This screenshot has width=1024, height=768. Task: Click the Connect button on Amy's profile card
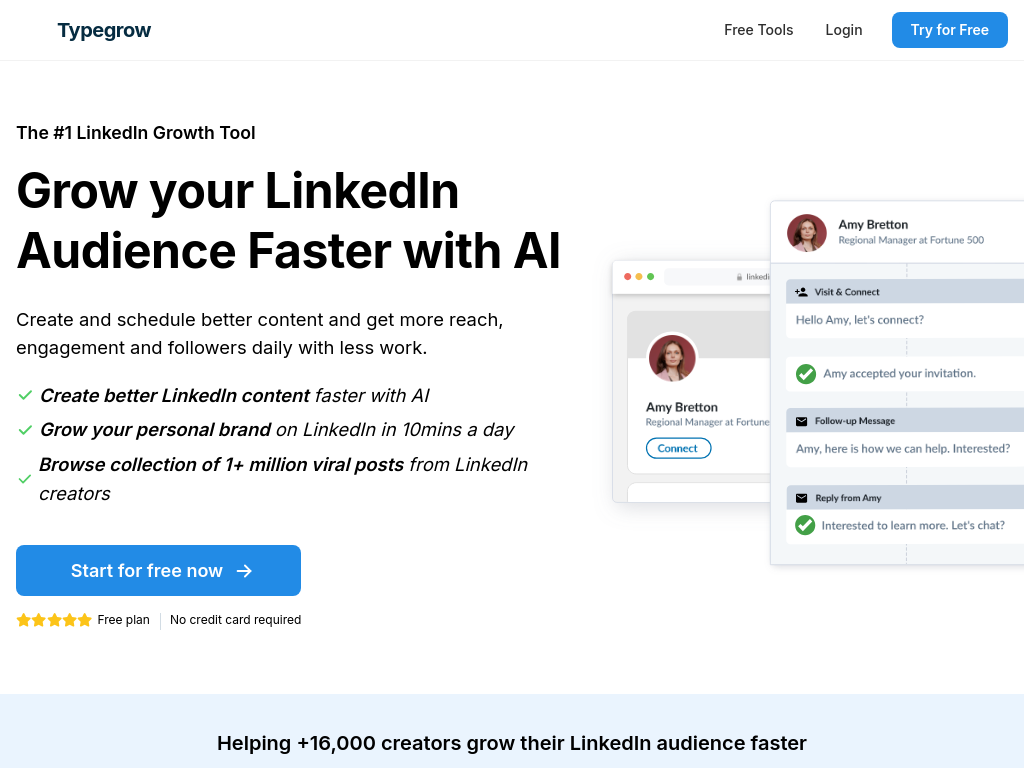(x=678, y=448)
